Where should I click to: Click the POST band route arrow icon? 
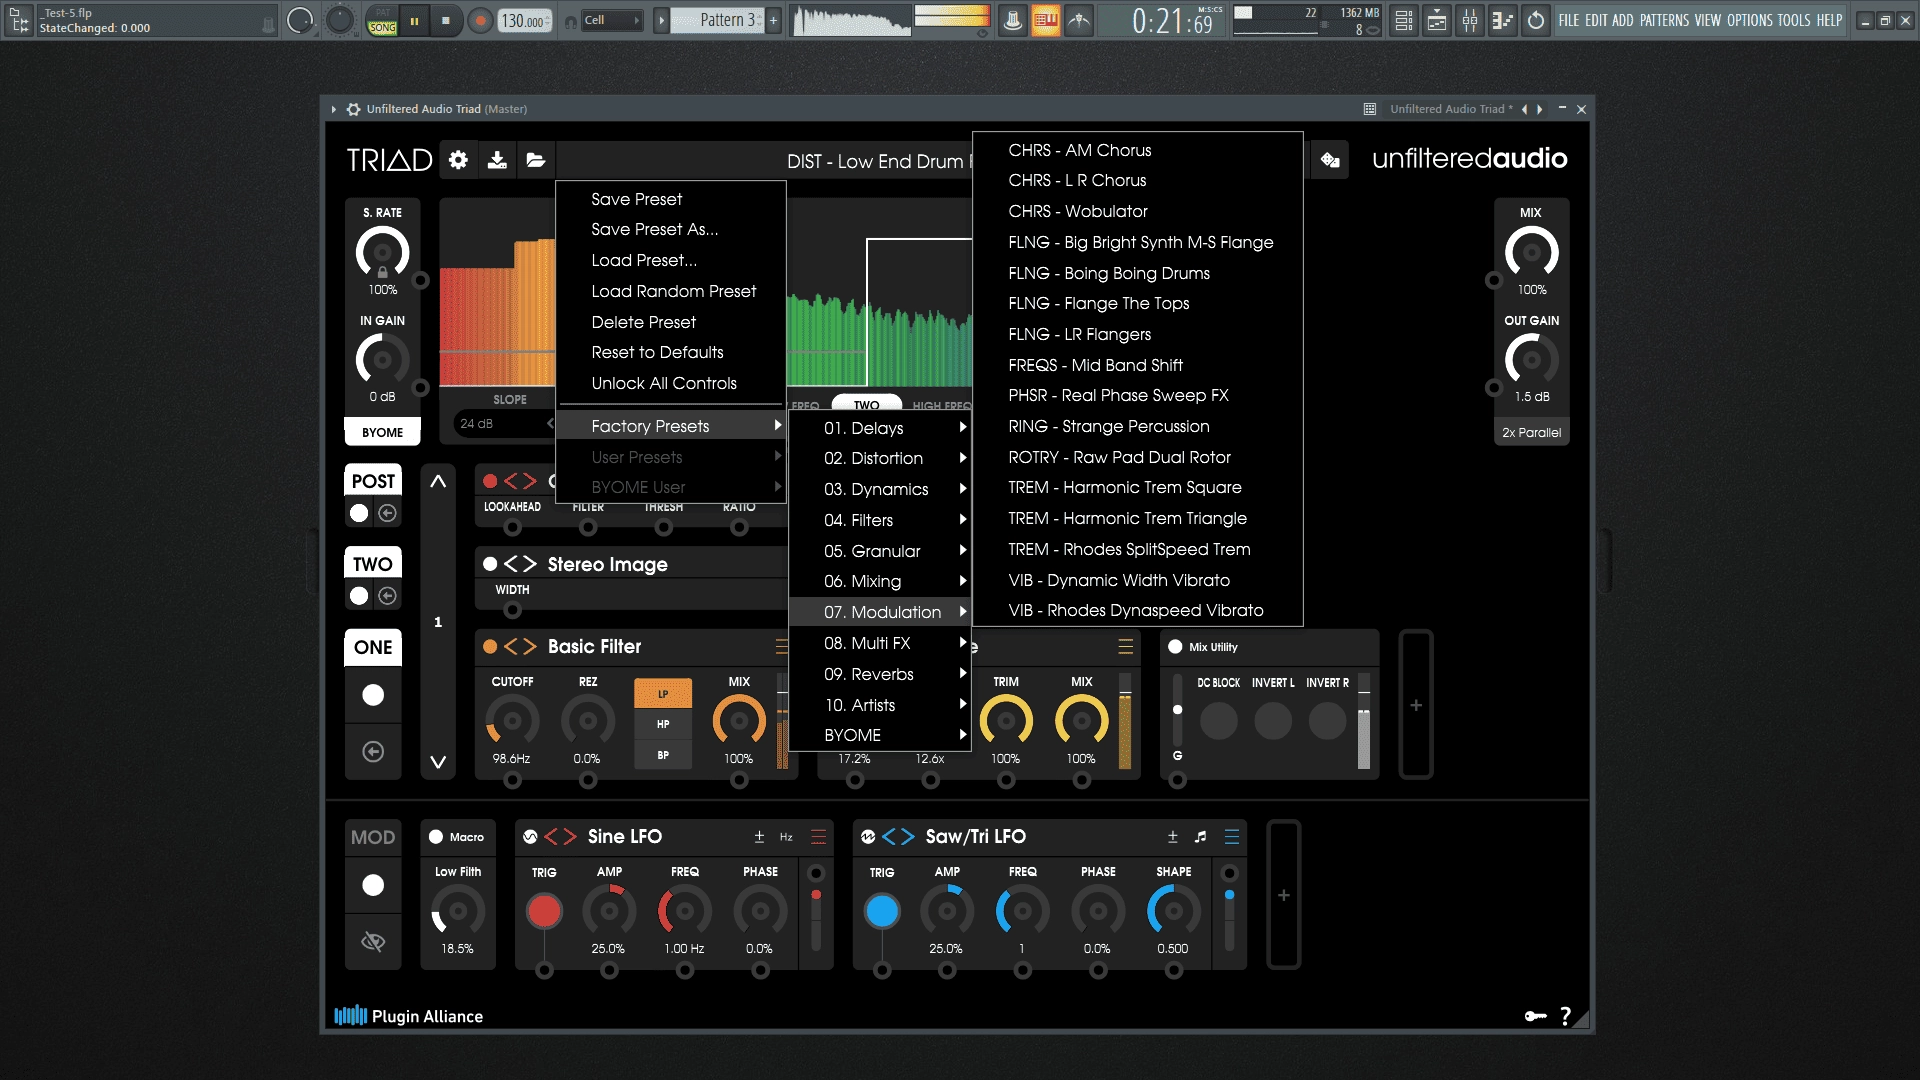pos(388,513)
